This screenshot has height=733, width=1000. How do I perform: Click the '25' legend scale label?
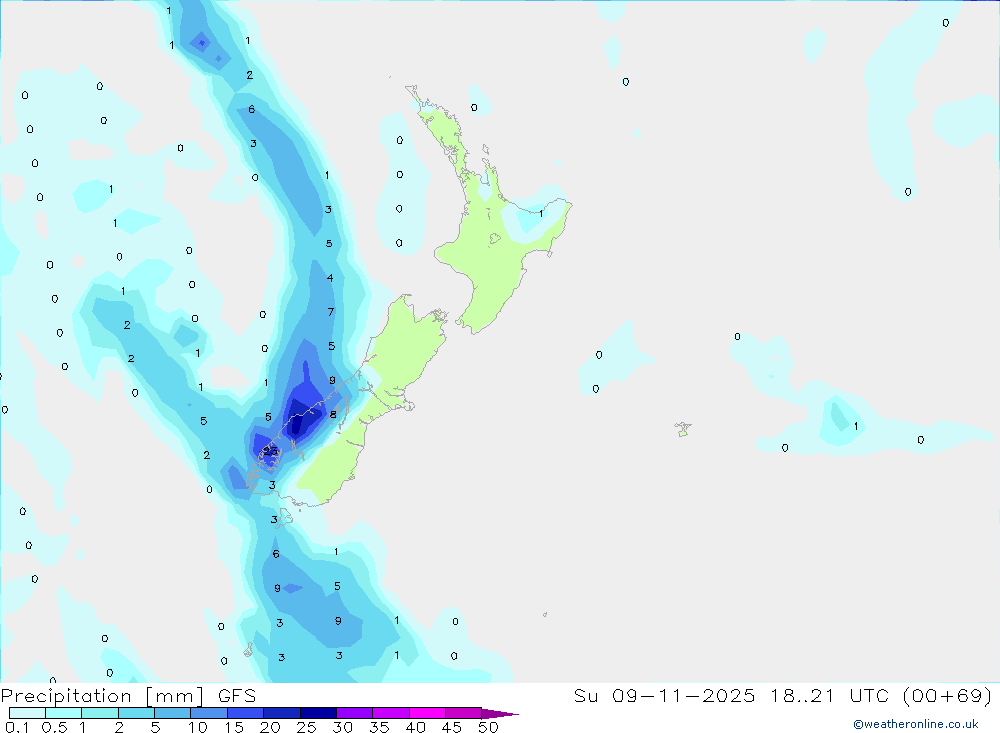pos(307,727)
